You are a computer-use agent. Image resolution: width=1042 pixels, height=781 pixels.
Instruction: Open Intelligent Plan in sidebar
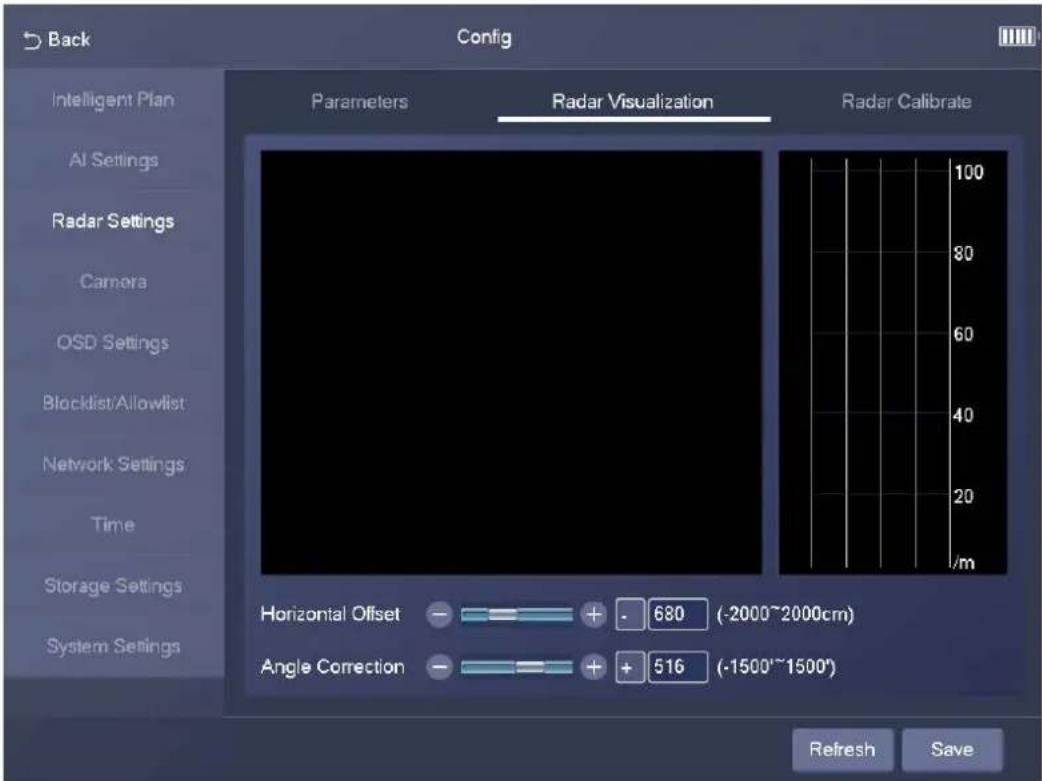pyautogui.click(x=113, y=100)
